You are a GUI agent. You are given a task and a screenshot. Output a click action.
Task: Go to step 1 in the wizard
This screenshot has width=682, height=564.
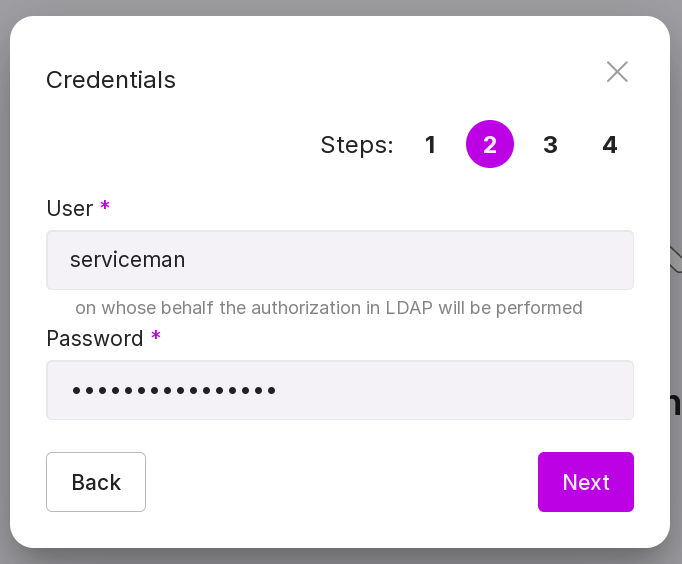pyautogui.click(x=430, y=145)
